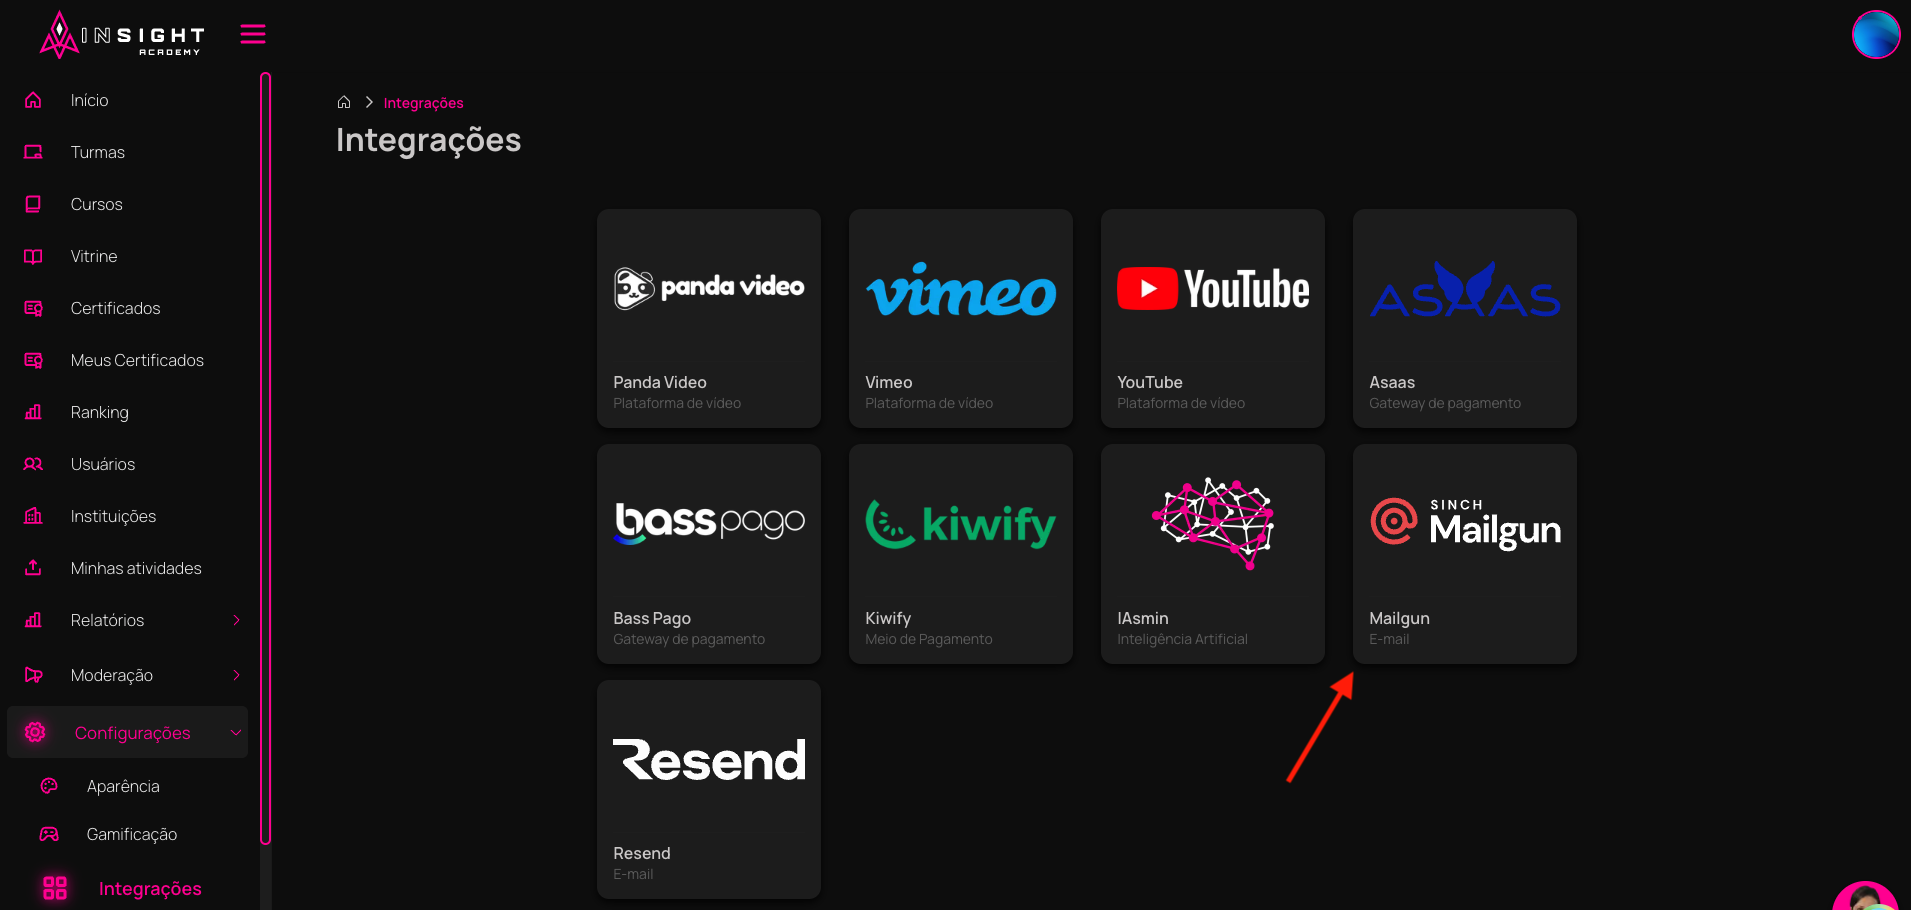Click the Mailgun card title text
This screenshot has width=1911, height=910.
1399,618
